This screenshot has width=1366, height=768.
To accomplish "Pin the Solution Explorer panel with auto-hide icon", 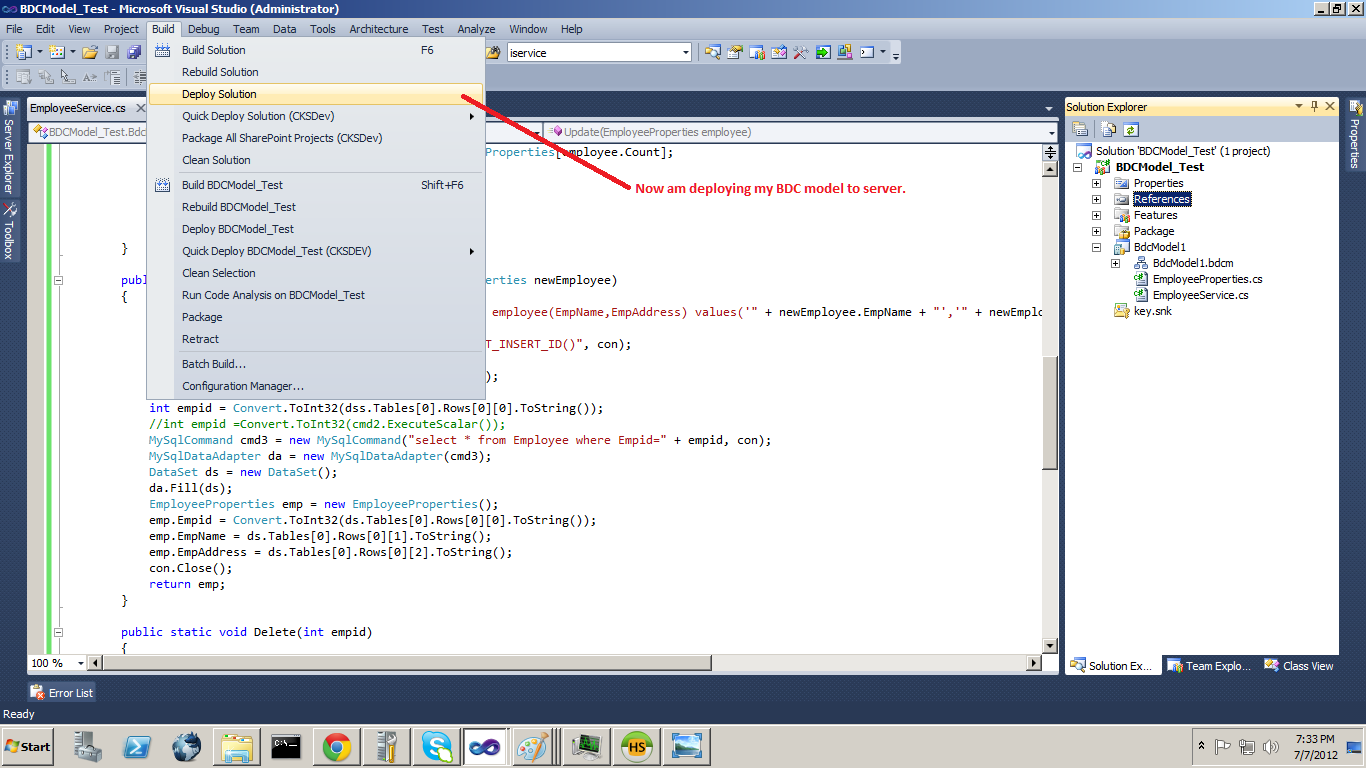I will pos(1315,106).
